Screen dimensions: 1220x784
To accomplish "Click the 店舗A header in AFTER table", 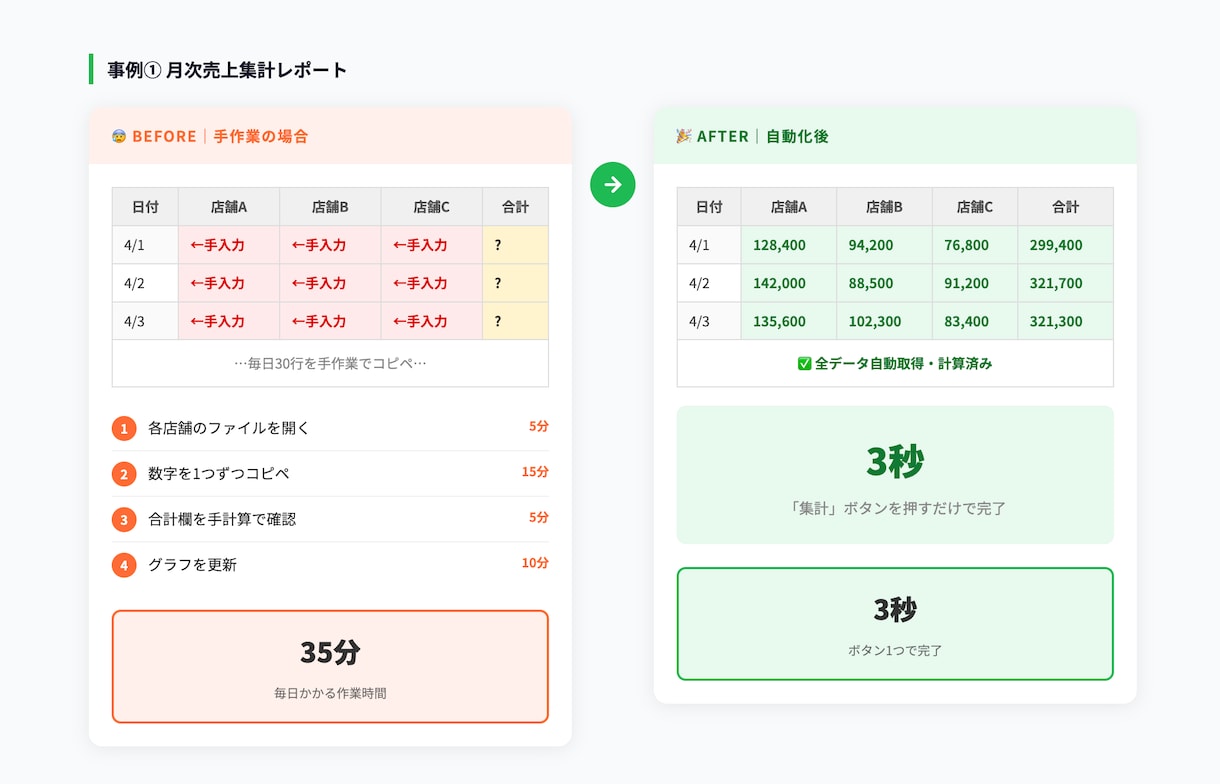I will click(x=789, y=207).
